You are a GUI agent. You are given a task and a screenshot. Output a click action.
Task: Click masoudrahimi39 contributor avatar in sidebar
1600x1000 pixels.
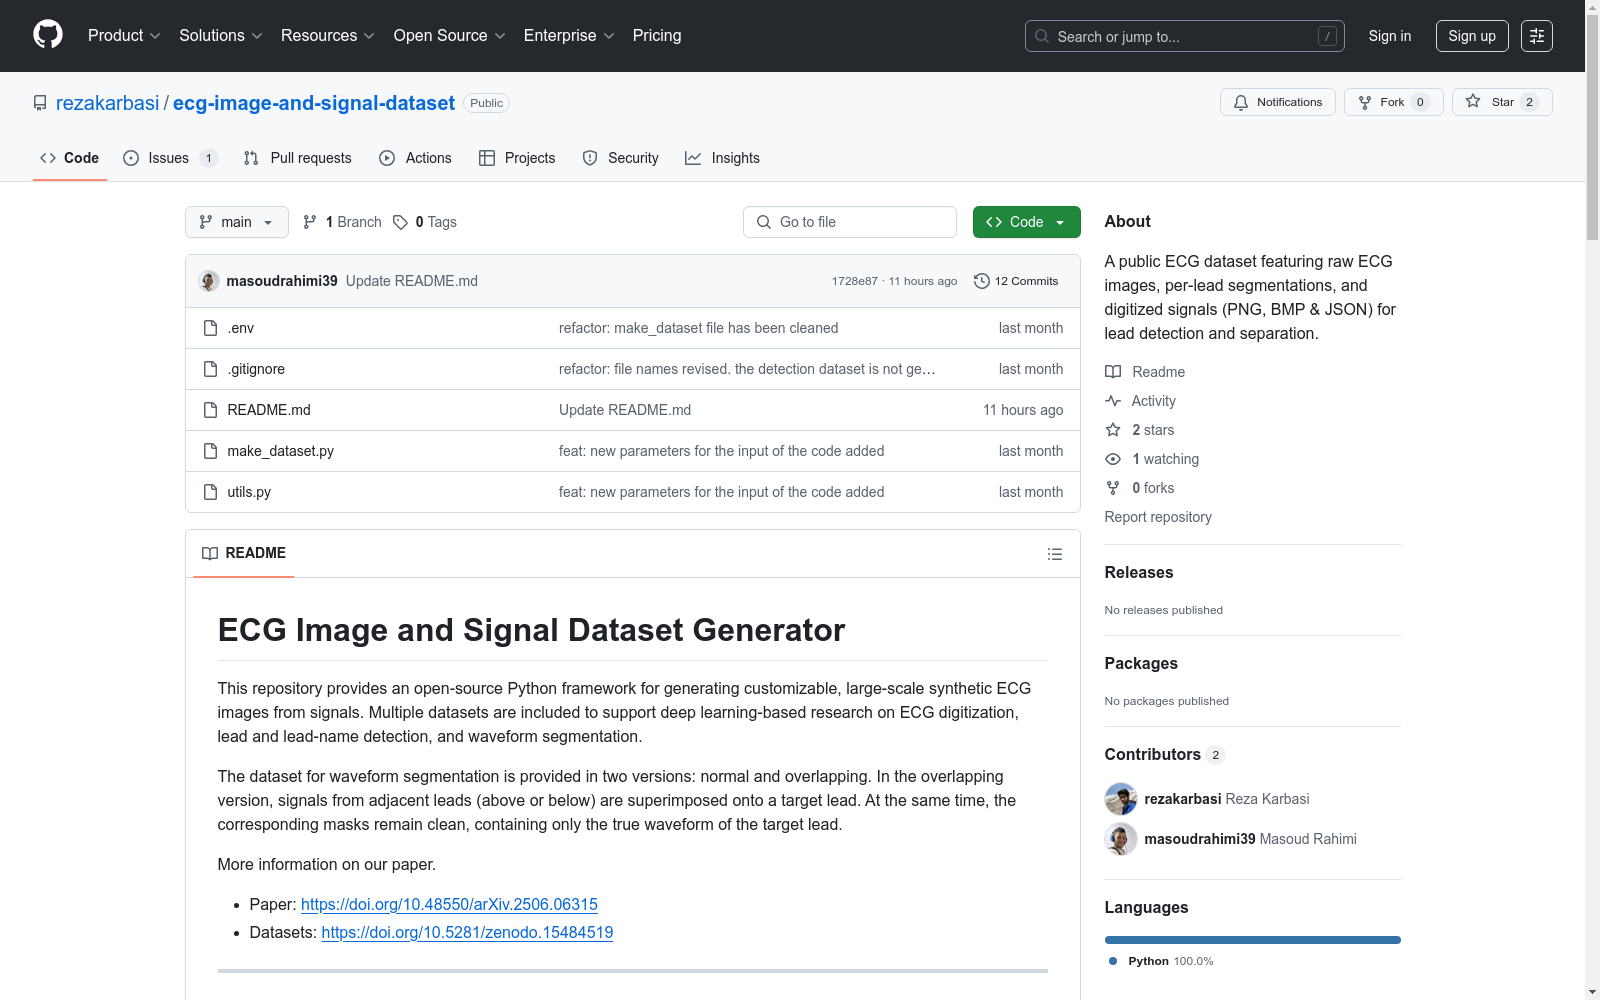point(1121,839)
